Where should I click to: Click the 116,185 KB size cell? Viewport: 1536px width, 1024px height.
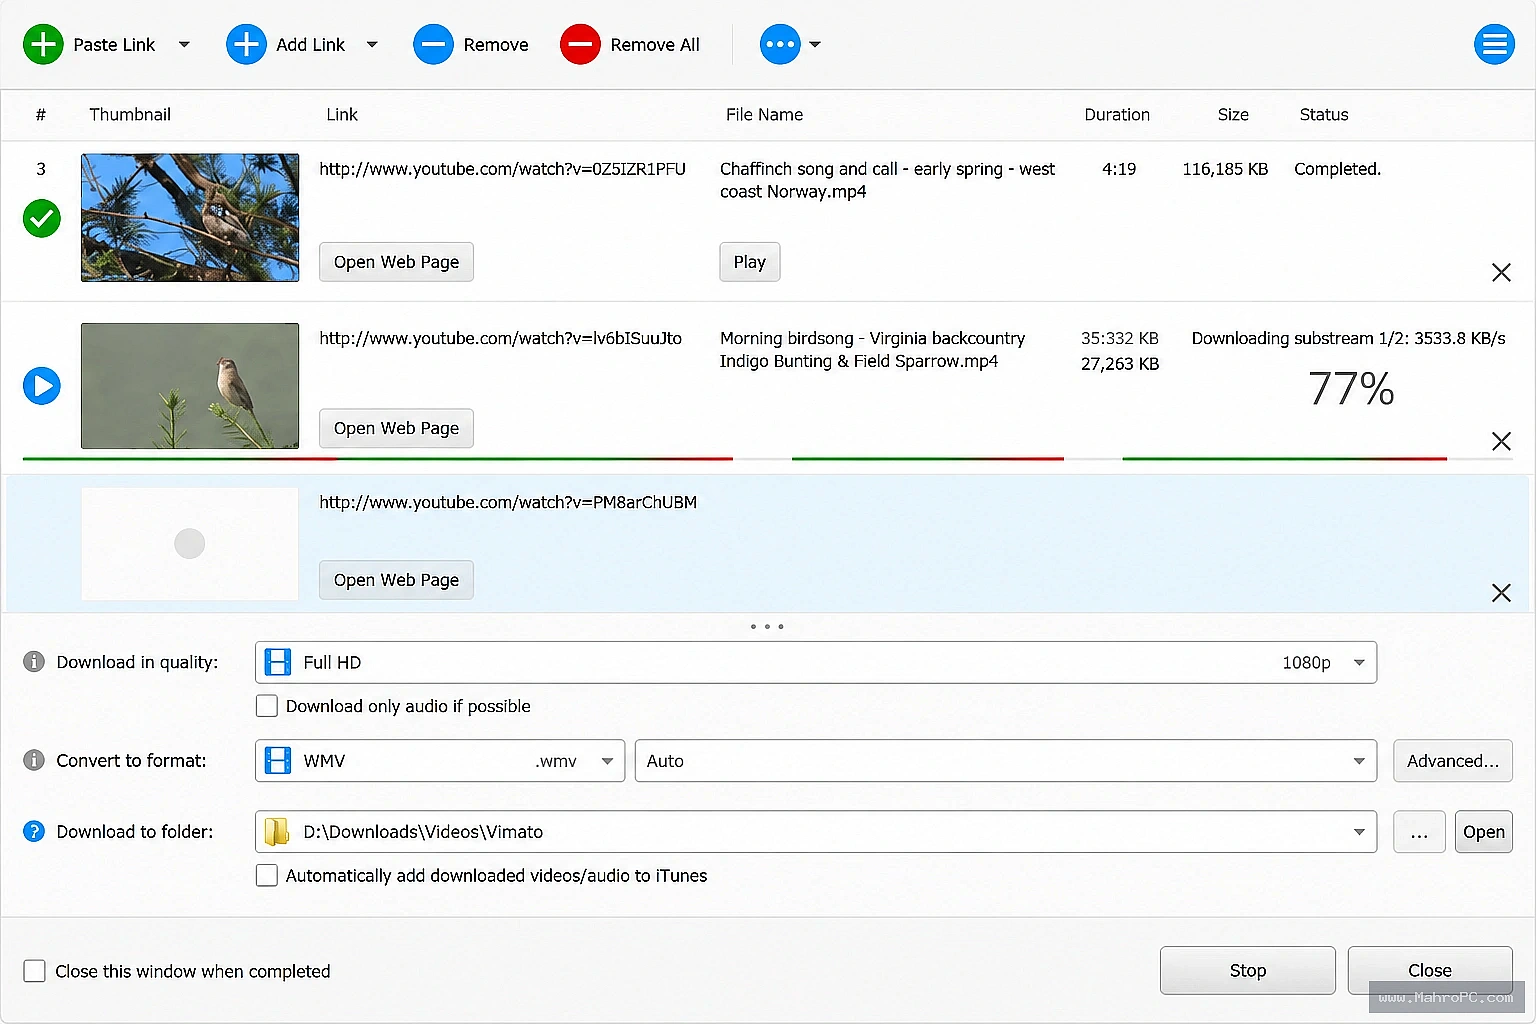click(x=1225, y=169)
